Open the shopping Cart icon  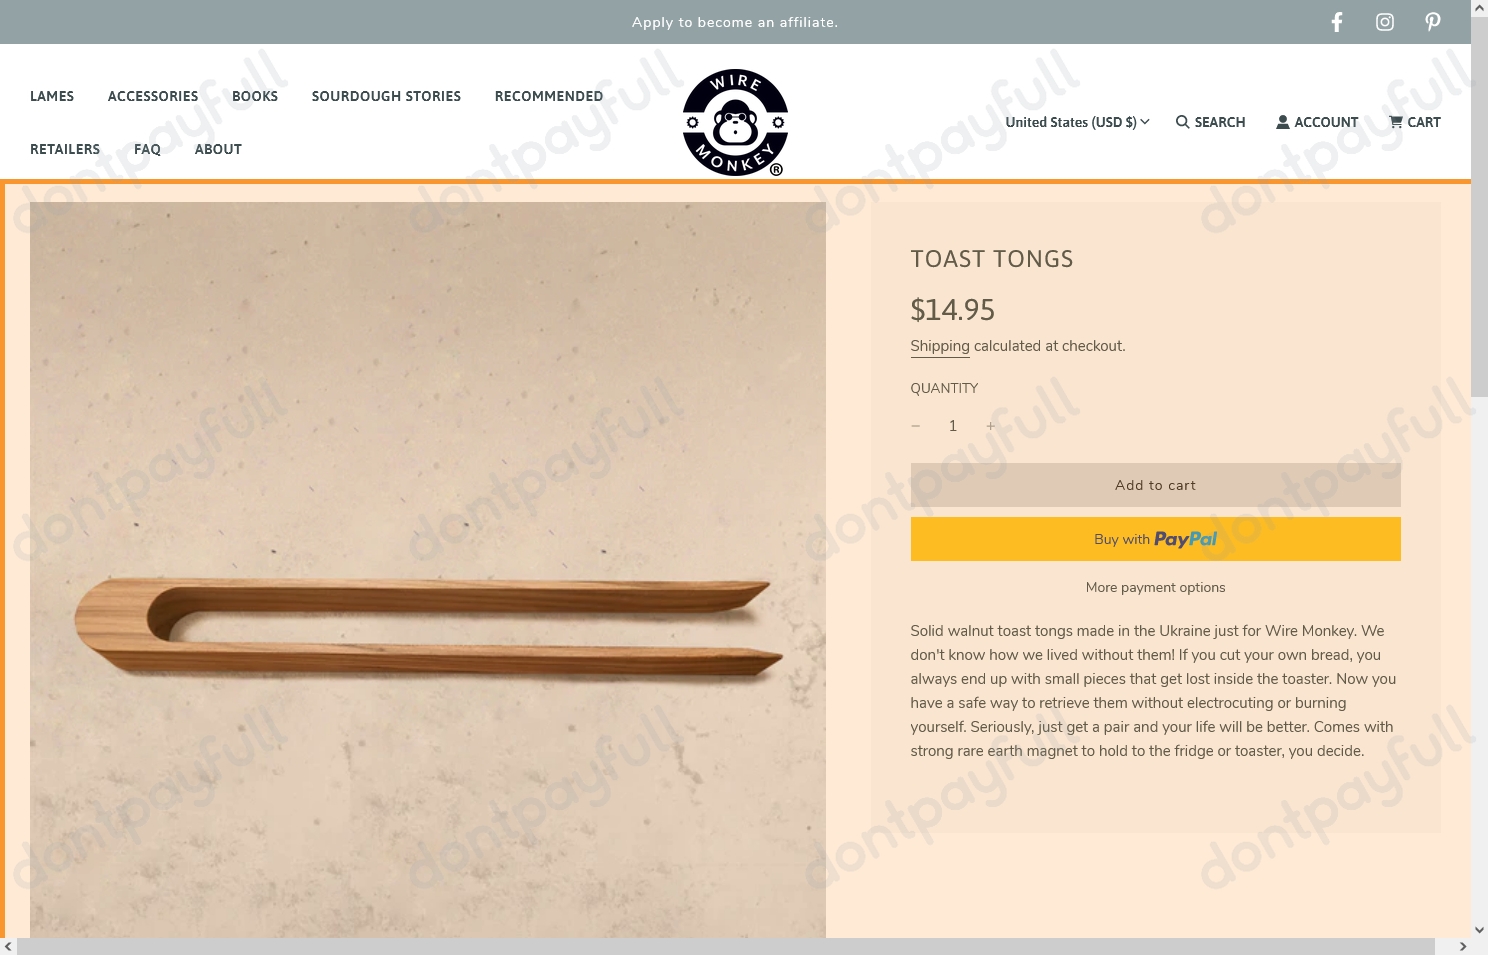tap(1396, 122)
